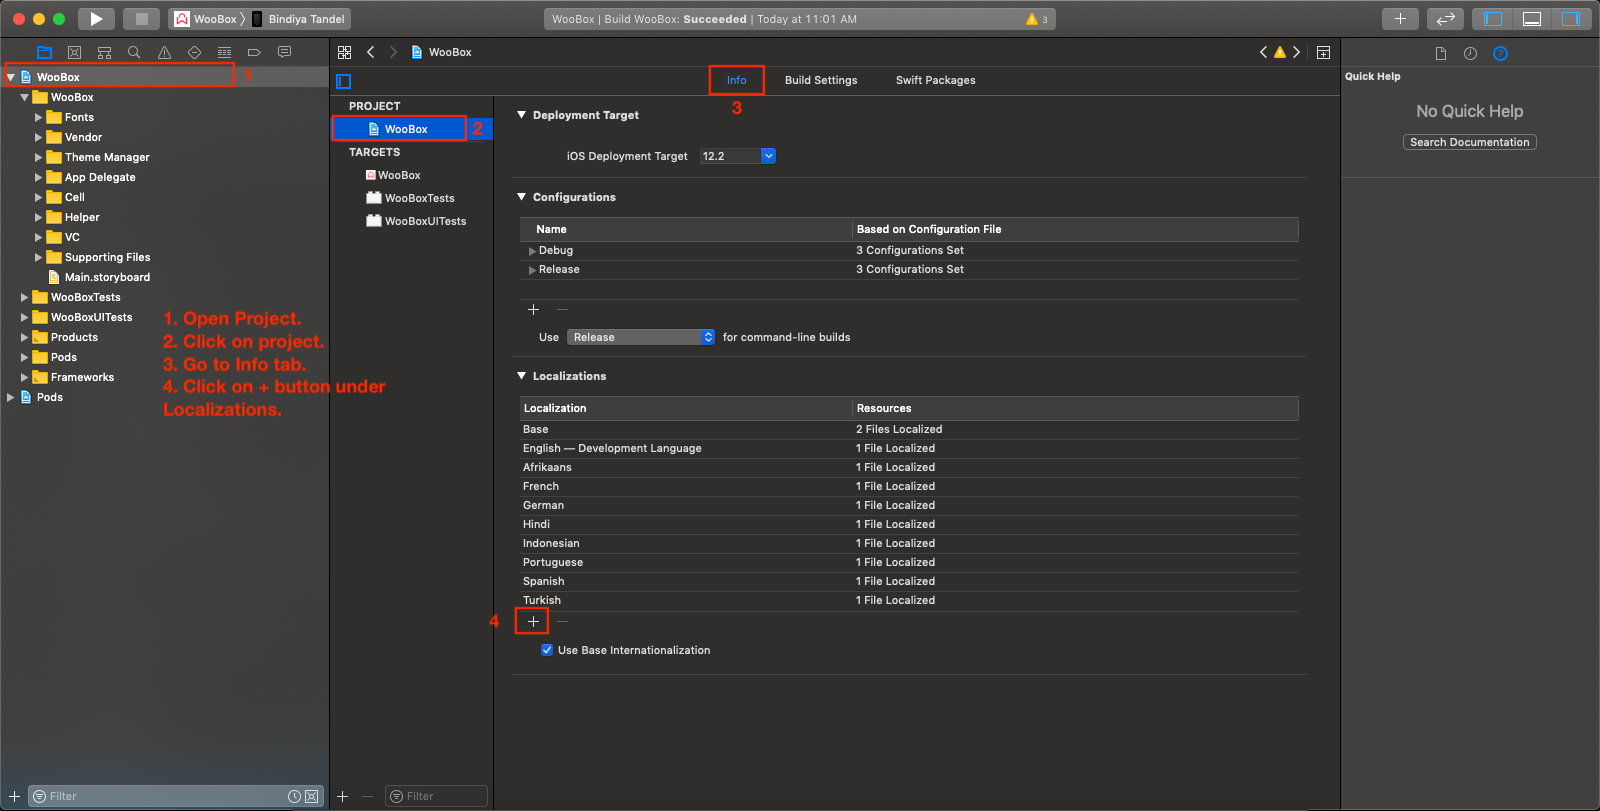Jump to the next issue
The width and height of the screenshot is (1600, 811).
(x=1297, y=52)
